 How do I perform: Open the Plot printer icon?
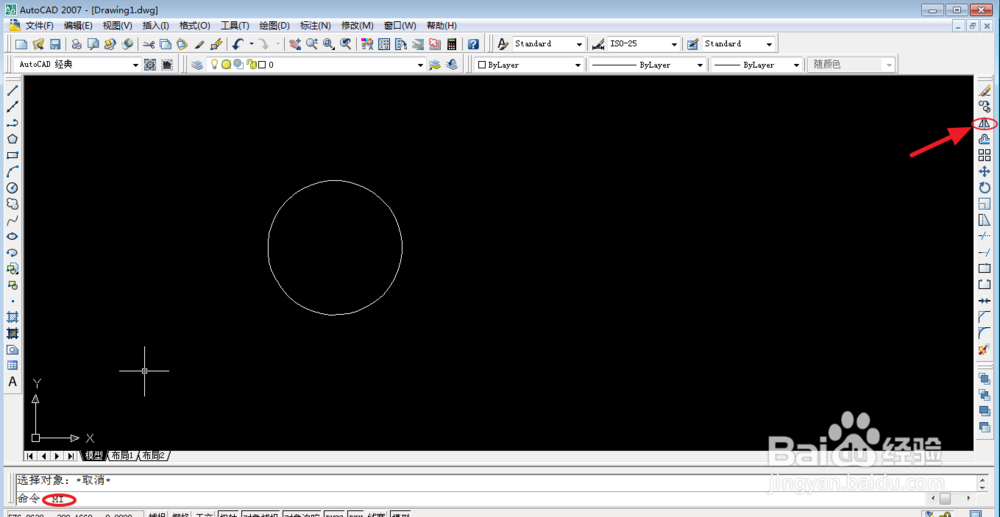point(77,44)
